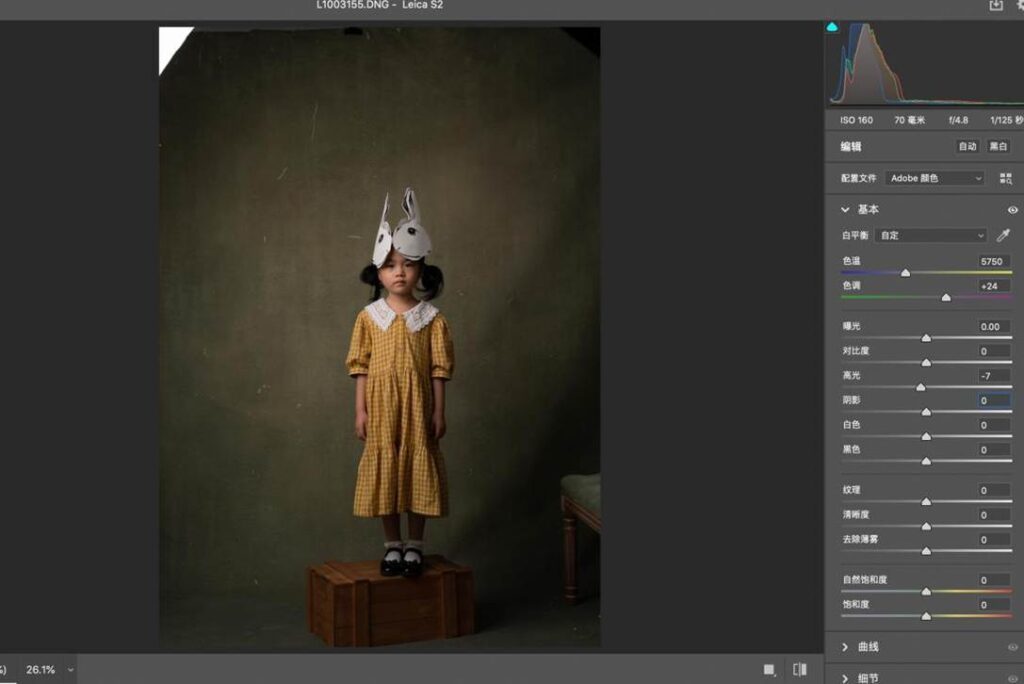Image resolution: width=1024 pixels, height=684 pixels.
Task: Open the 白平衡 dropdown
Action: (930, 235)
